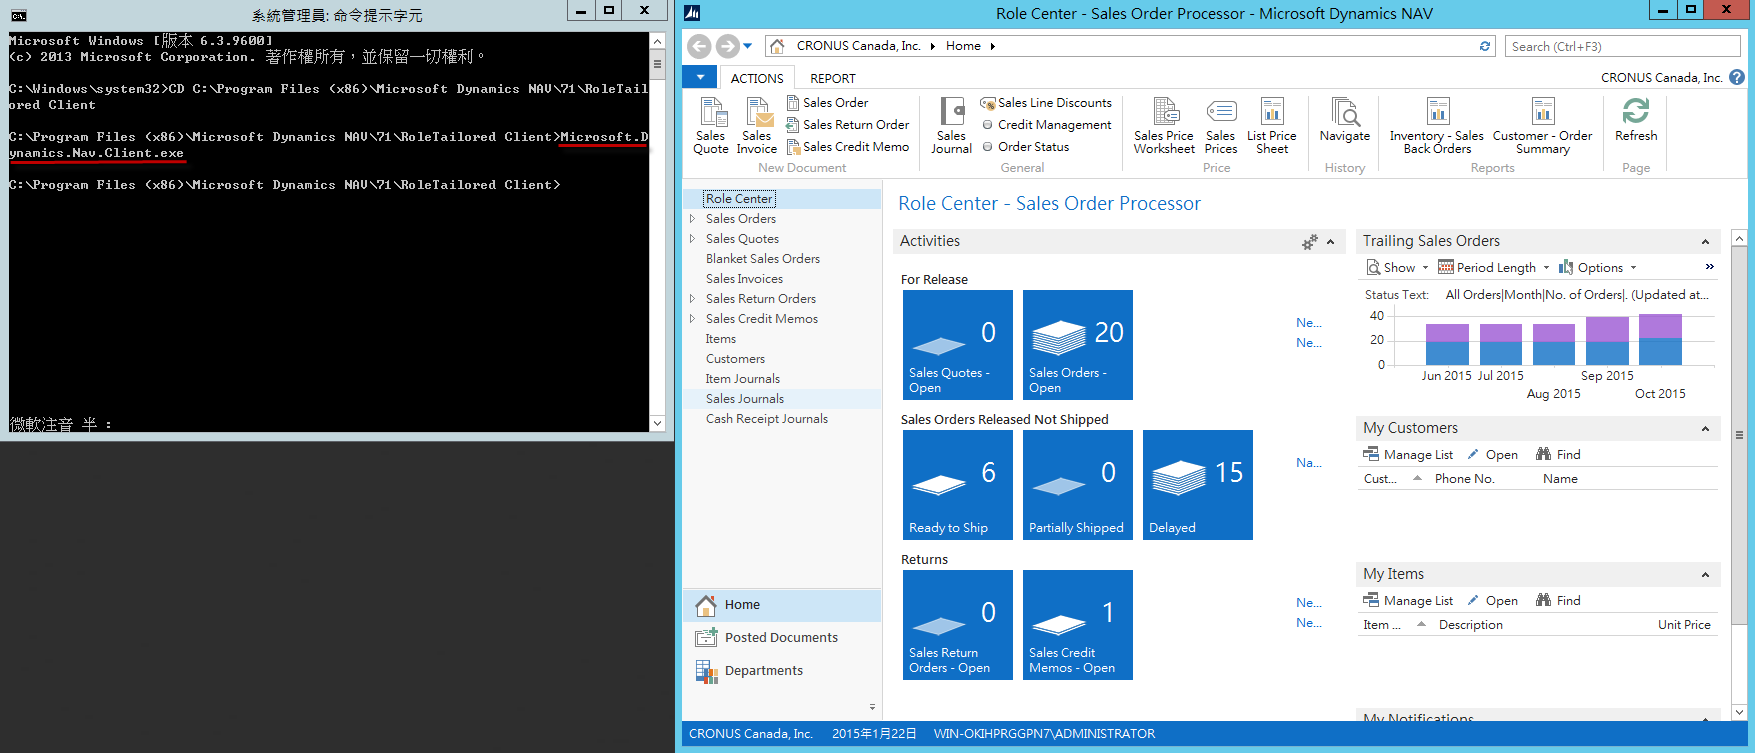Expand the Home breadcrumb arrow
Viewport: 1755px width, 753px height.
[993, 46]
